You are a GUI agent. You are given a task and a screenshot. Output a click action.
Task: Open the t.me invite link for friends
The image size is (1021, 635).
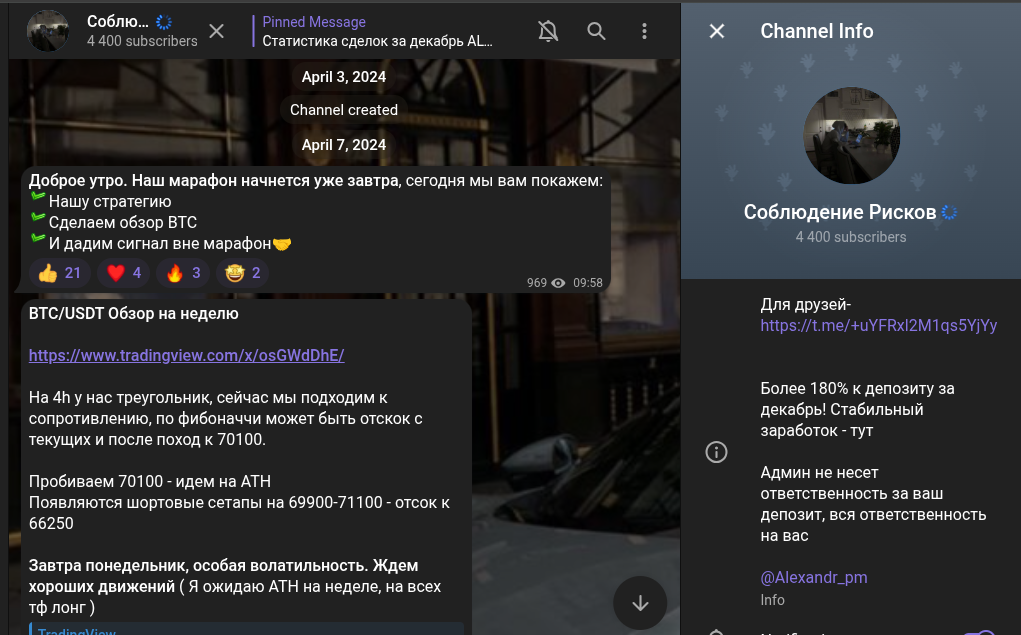878,325
